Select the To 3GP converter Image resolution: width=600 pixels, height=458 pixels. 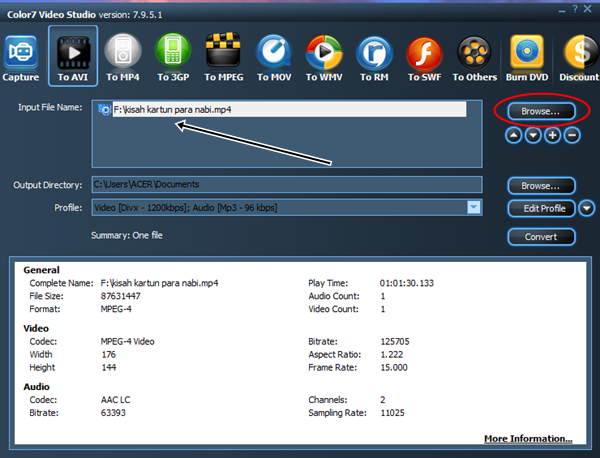(x=173, y=58)
